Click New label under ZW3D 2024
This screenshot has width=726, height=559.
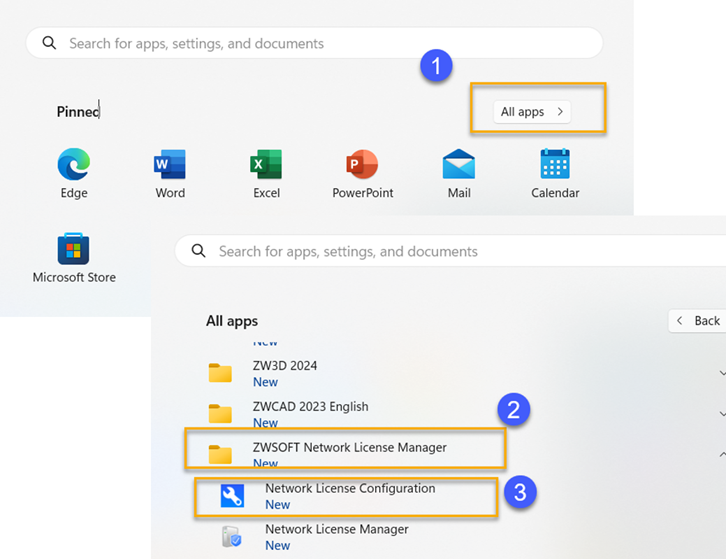(x=265, y=382)
